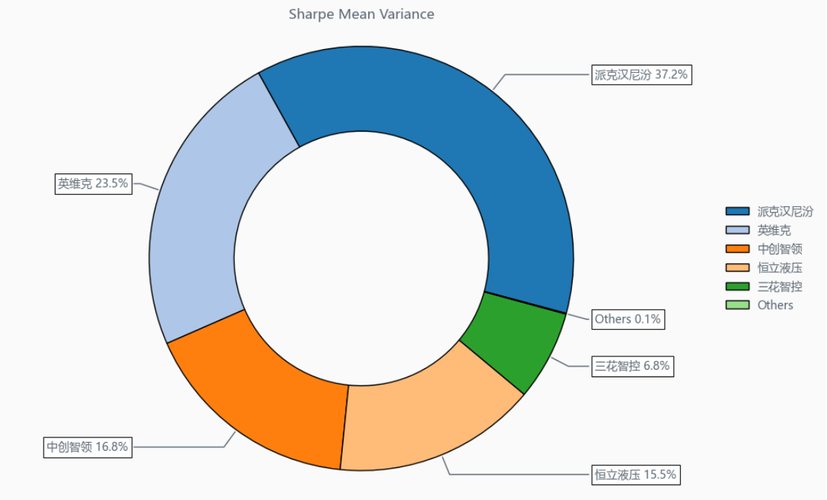Toggle 恒立液压 legend text entry

(780, 267)
